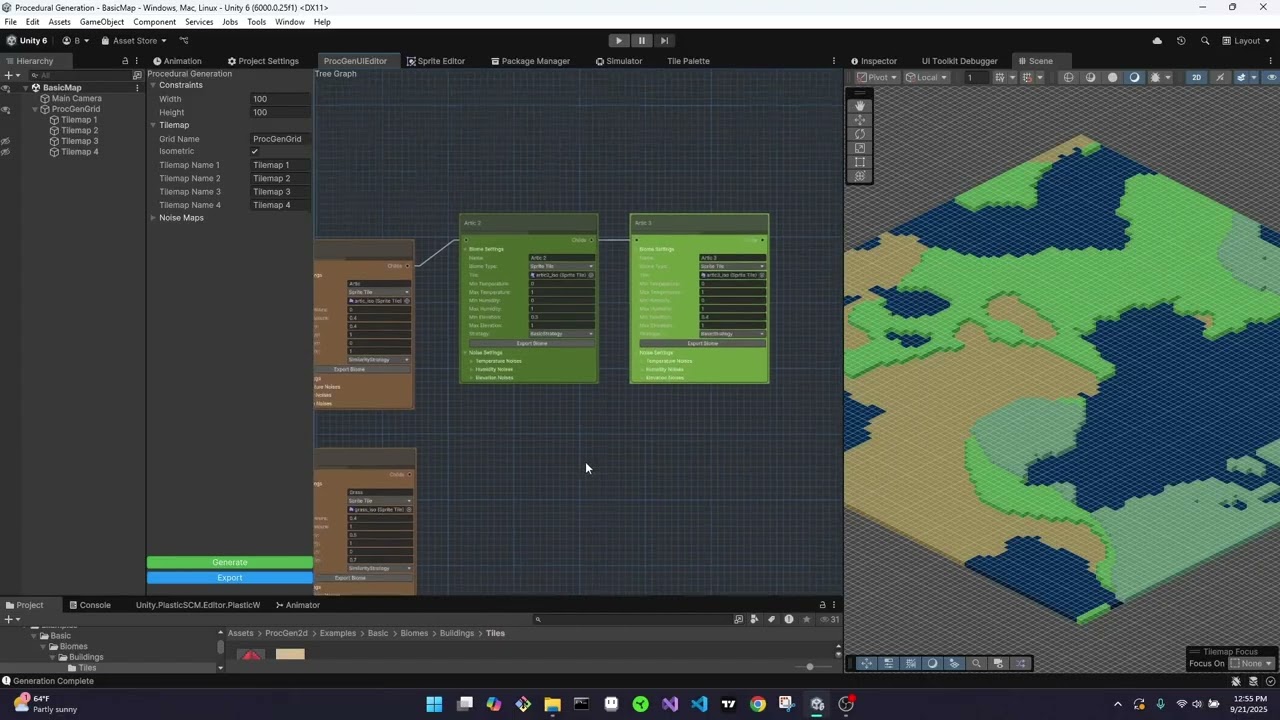Show hidden Tilemap 3 via eye icon

coord(6,141)
